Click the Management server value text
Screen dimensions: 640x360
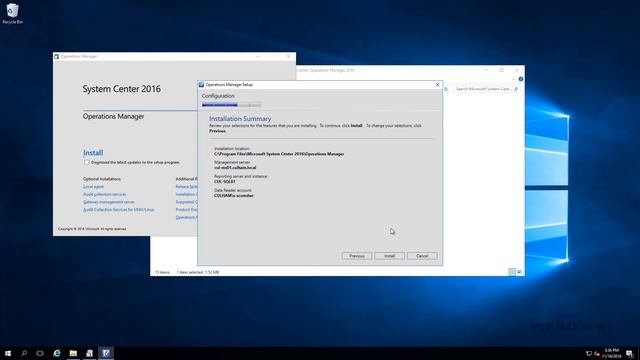(x=235, y=167)
